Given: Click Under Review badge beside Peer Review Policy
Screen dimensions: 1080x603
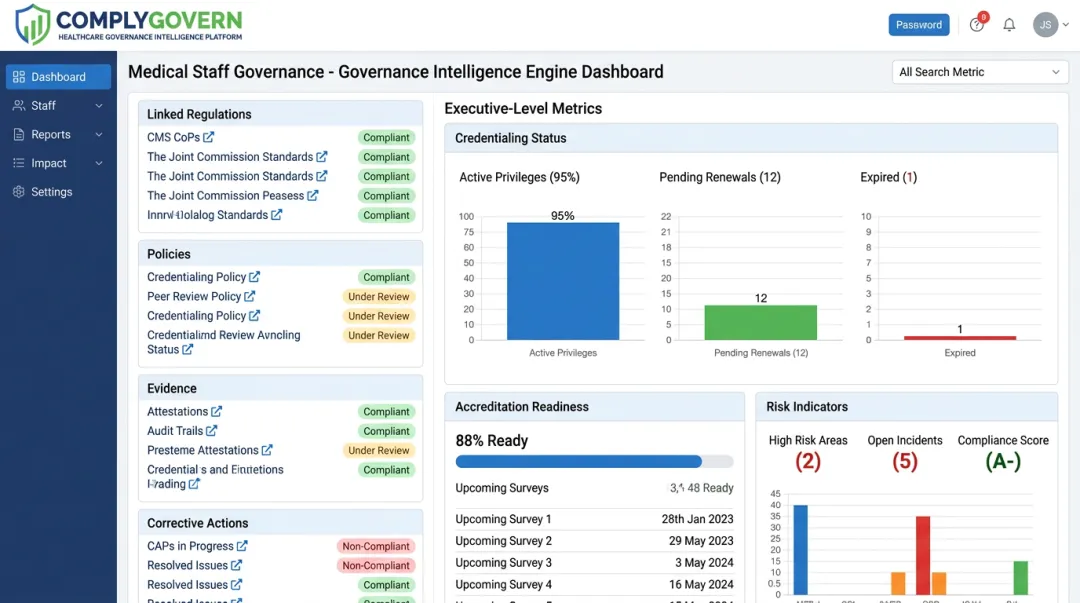Looking at the screenshot, I should [379, 296].
